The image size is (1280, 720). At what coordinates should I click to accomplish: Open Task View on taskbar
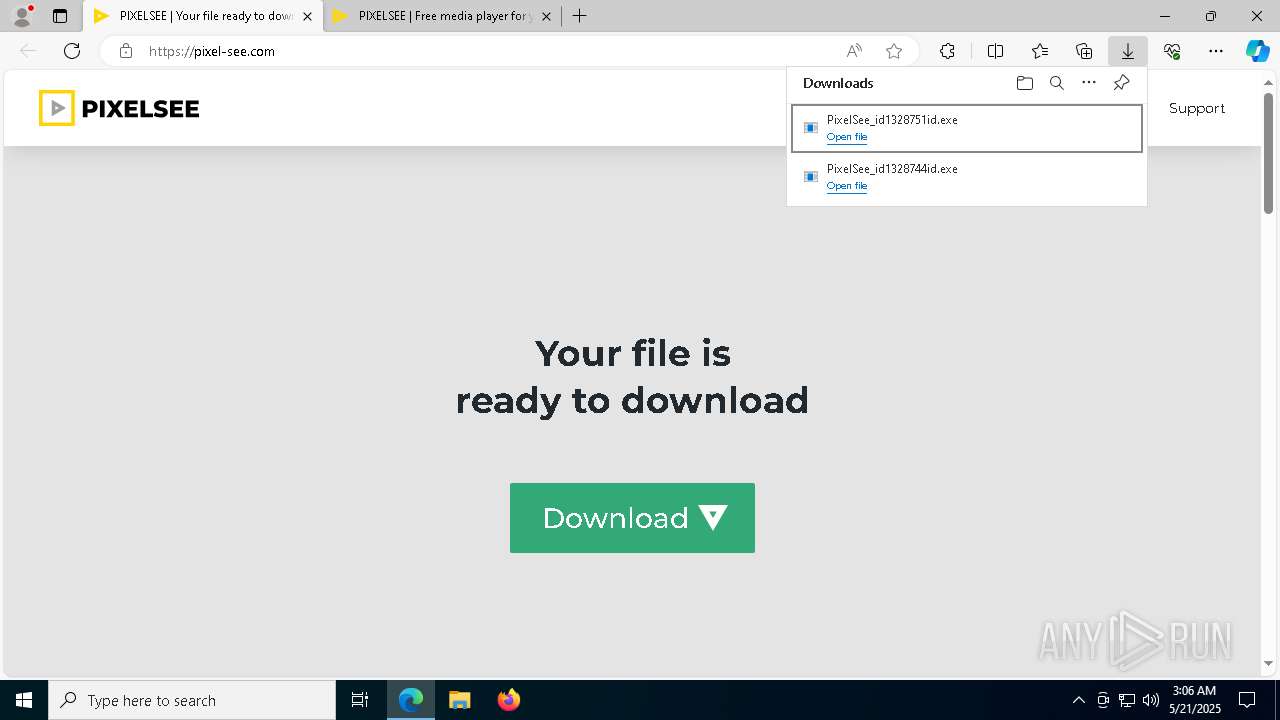point(360,700)
